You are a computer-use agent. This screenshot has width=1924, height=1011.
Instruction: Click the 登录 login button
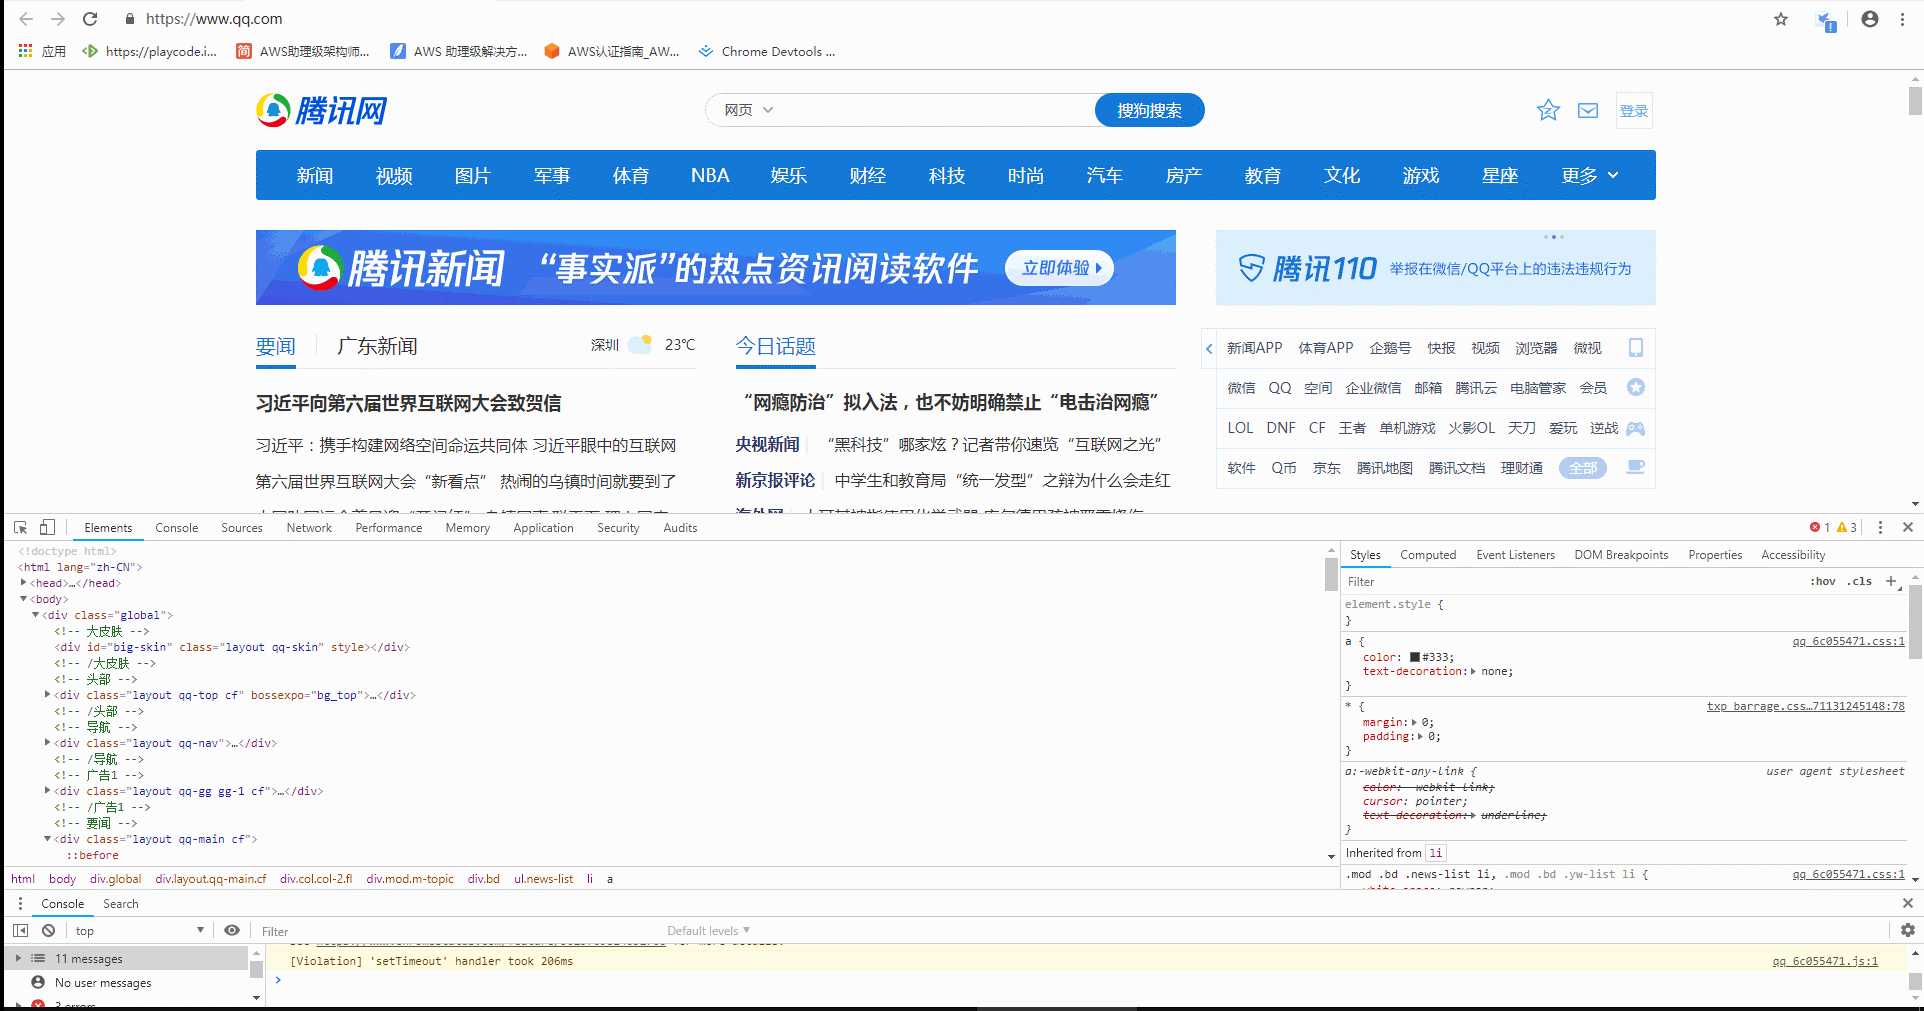pos(1634,111)
